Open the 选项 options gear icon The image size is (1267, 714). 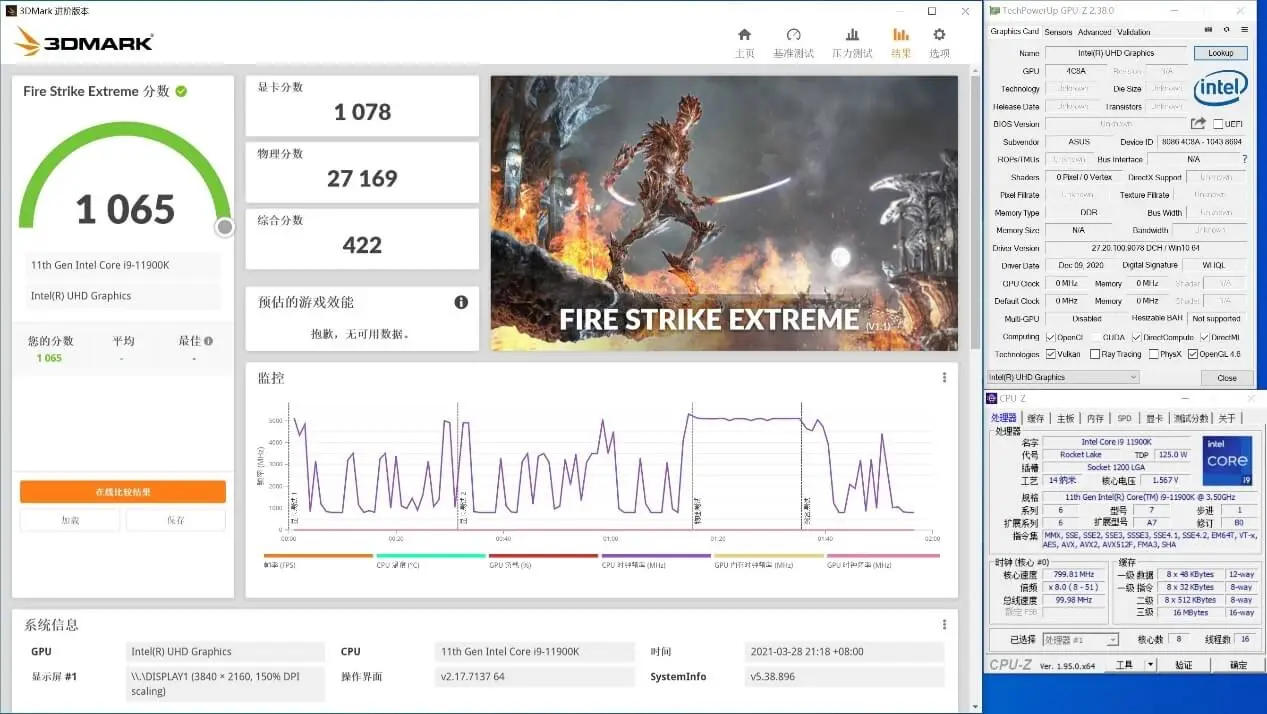click(x=939, y=35)
